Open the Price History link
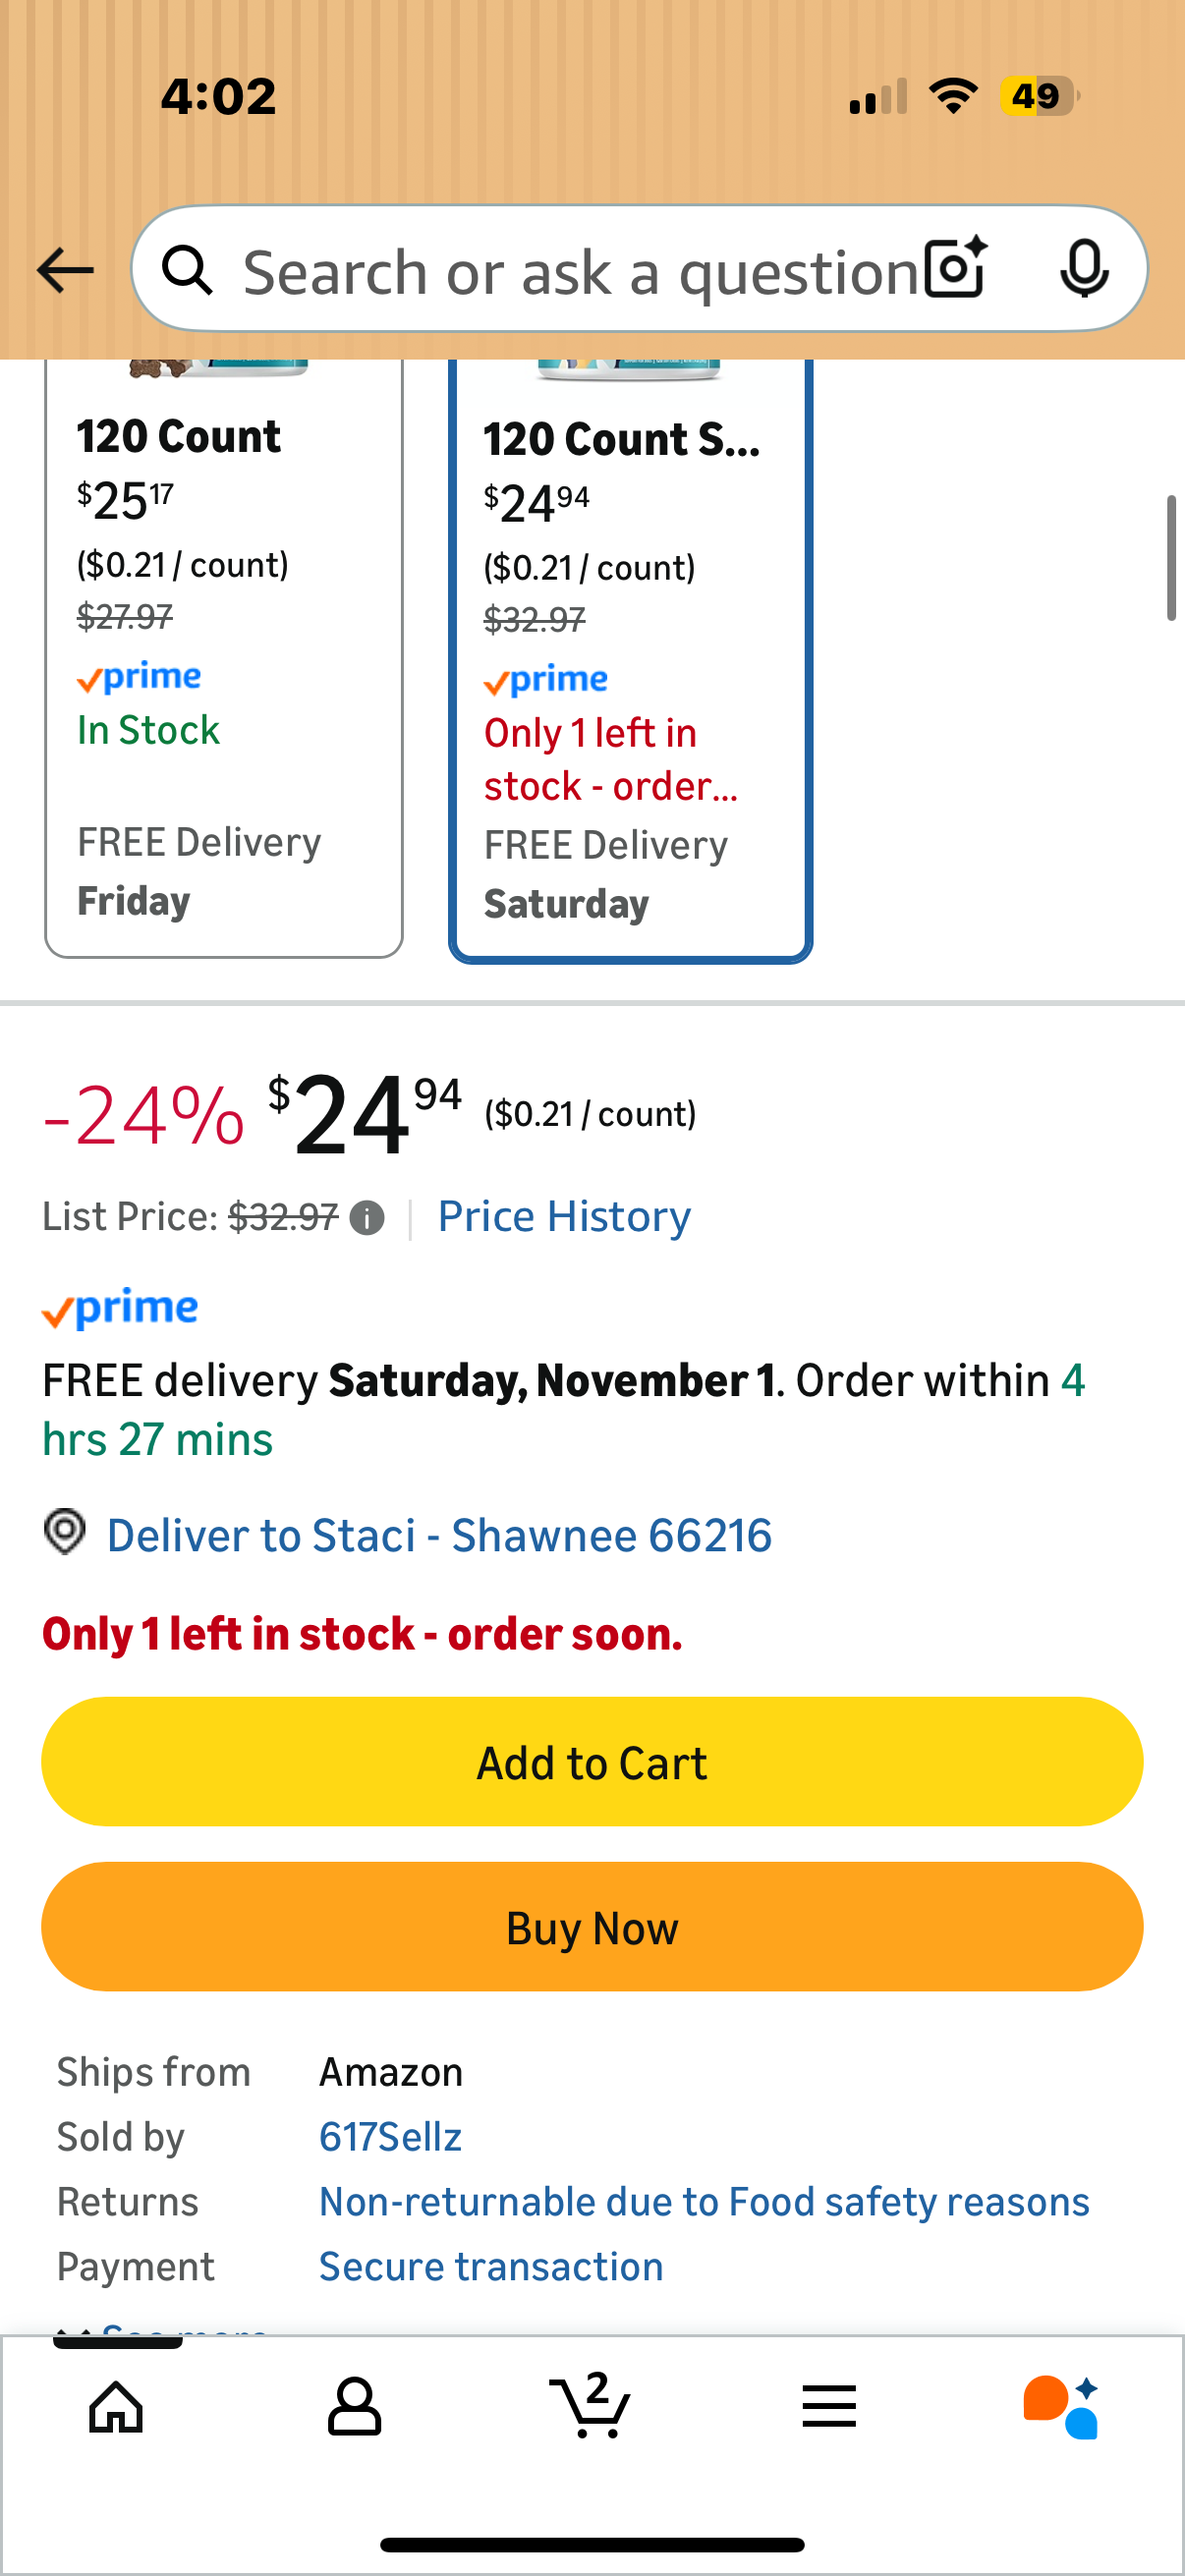 coord(564,1217)
